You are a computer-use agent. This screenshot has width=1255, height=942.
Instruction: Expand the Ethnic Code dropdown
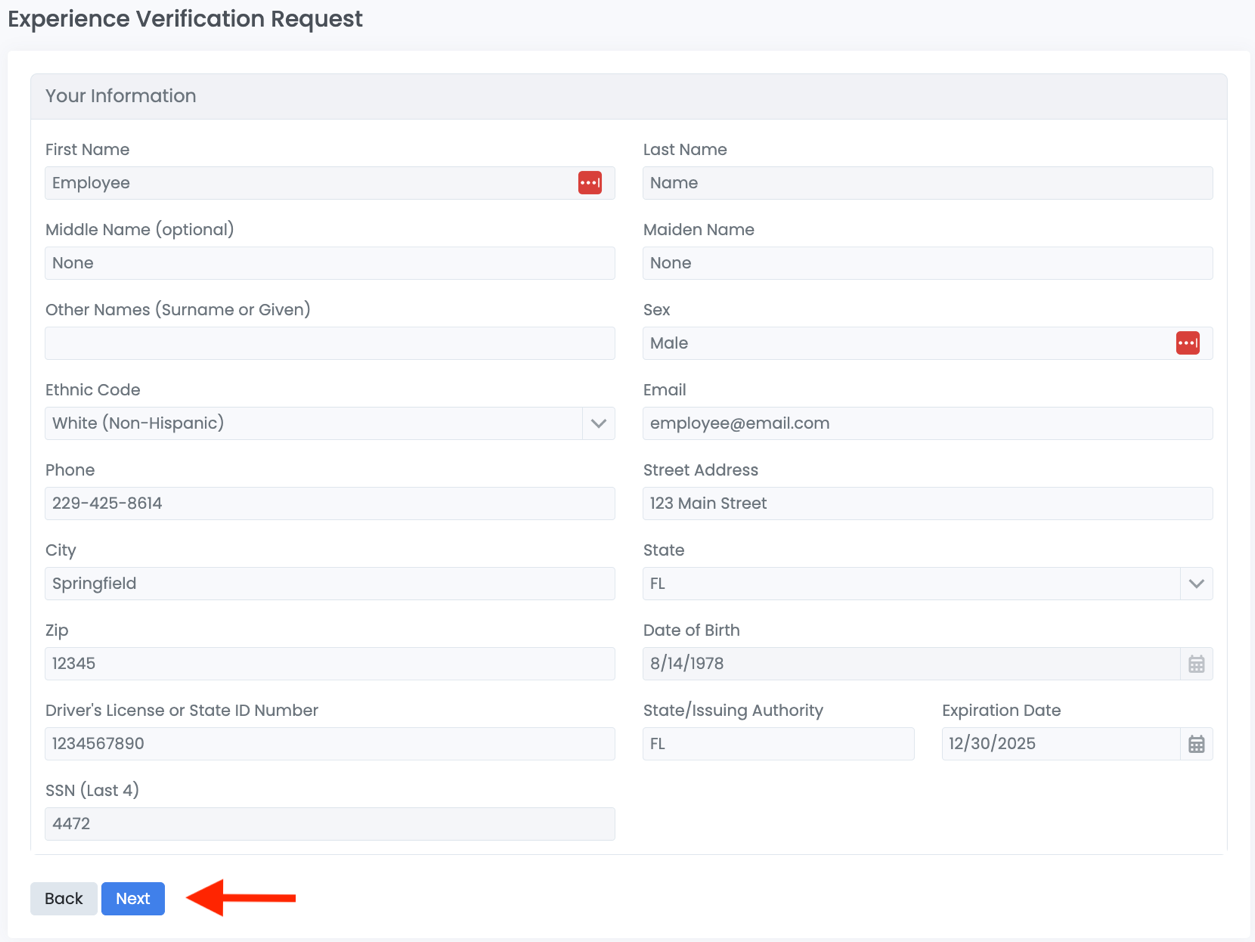598,423
